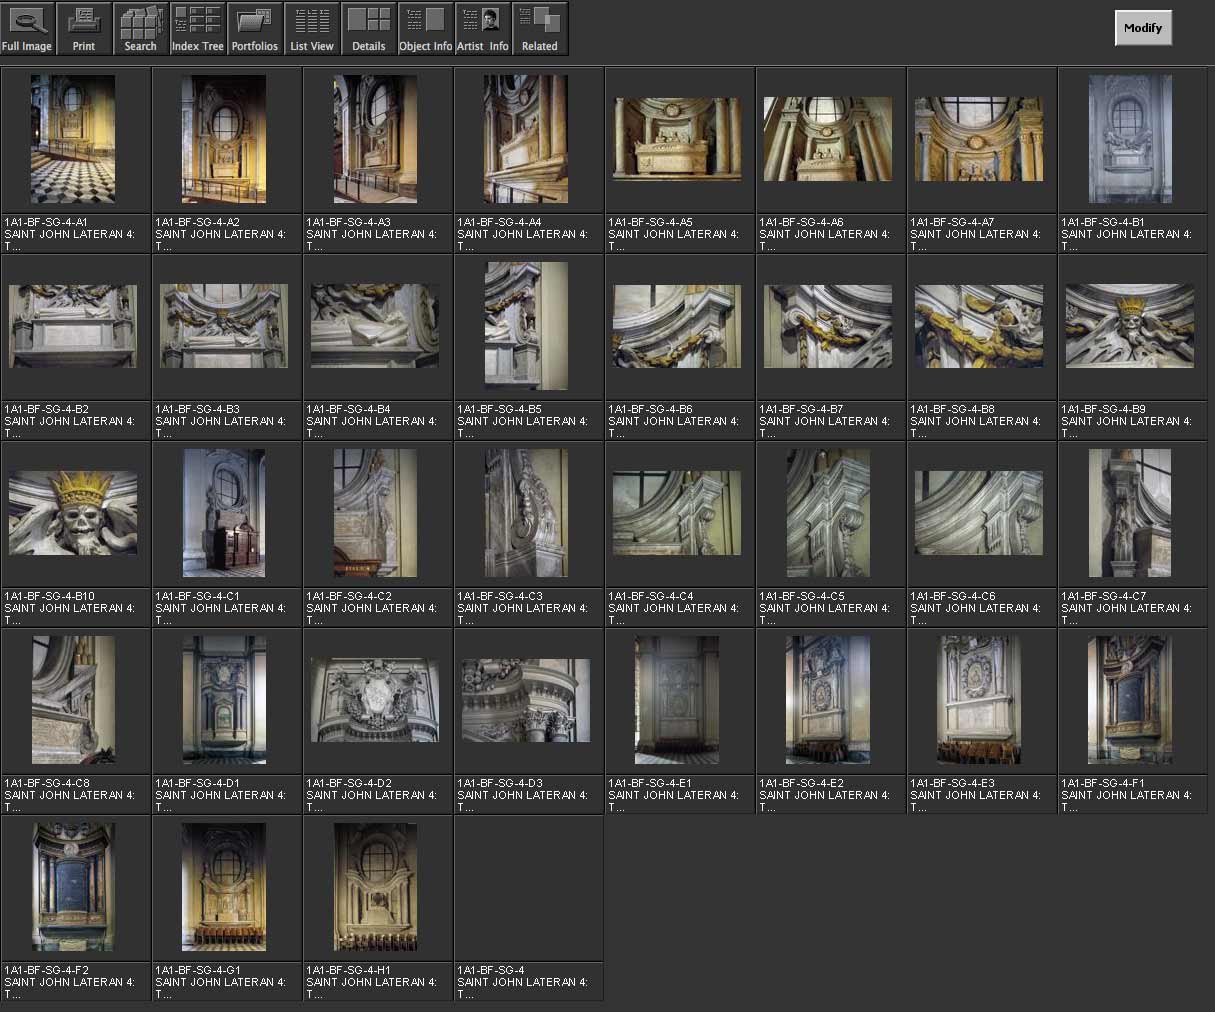1215x1012 pixels.
Task: Select thumbnail 1A1-BF-SG-4-B5
Action: [x=526, y=326]
